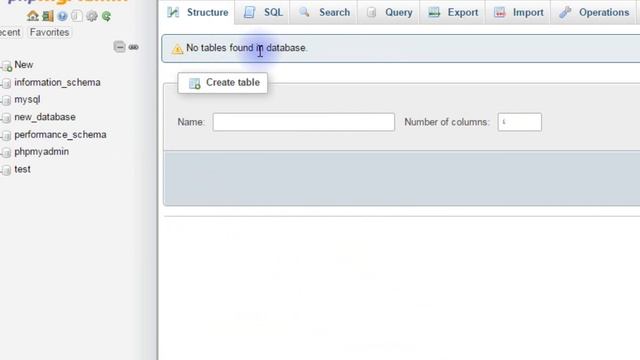Focus the table Name input field
This screenshot has width=640, height=360.
pos(304,122)
